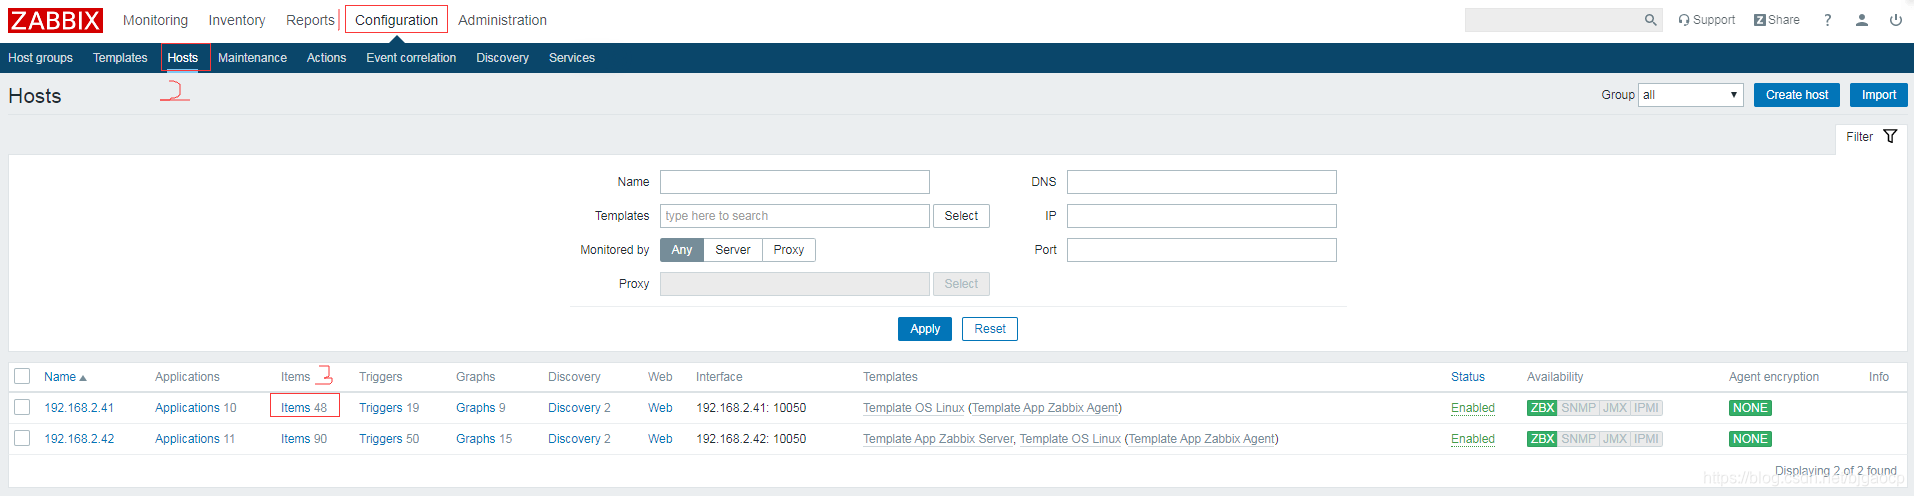Open the Reports menu
The height and width of the screenshot is (496, 1914).
[310, 20]
